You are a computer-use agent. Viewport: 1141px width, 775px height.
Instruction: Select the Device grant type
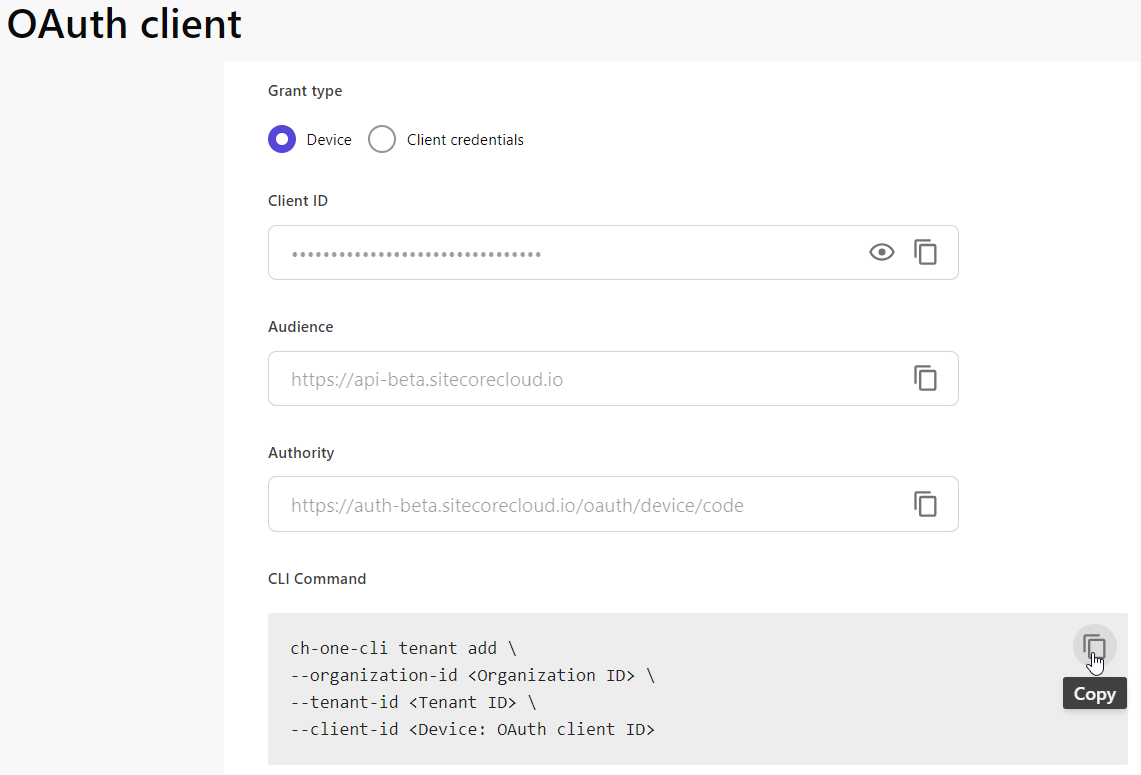(x=282, y=139)
